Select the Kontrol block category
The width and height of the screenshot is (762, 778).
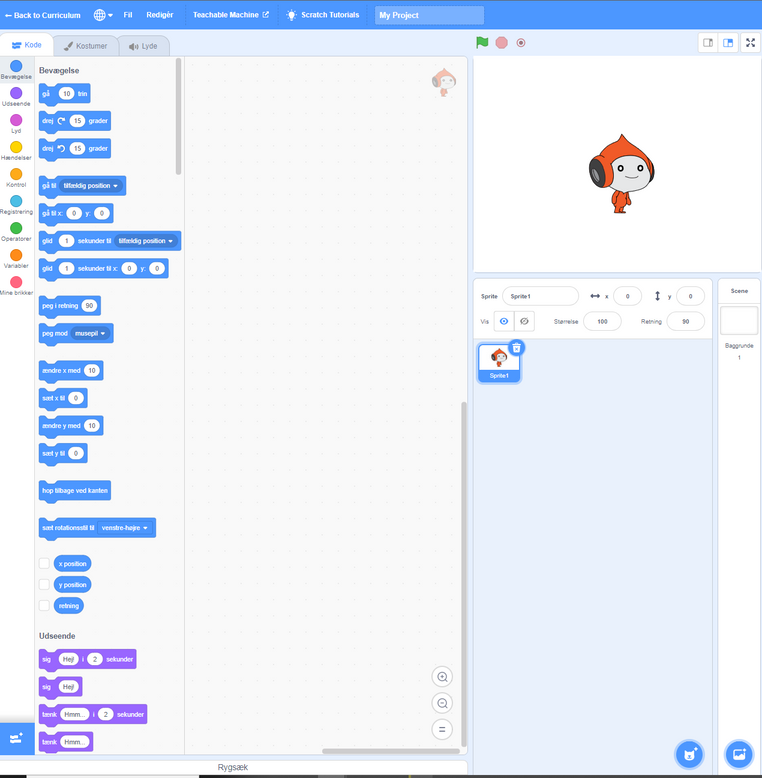pos(16,178)
